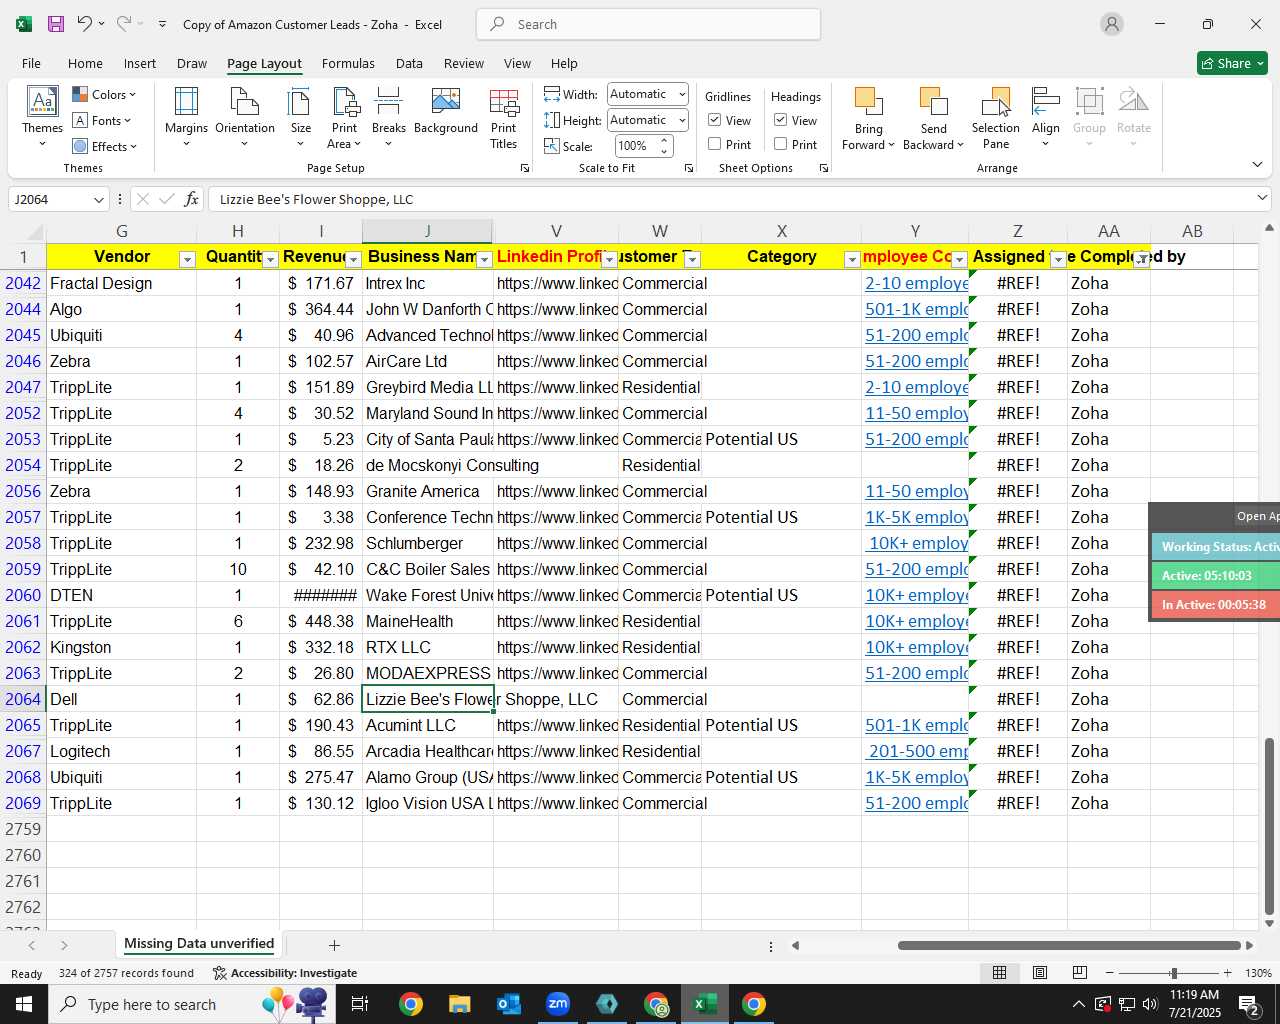Toggle Gridlines View checkbox
Viewport: 1280px width, 1024px height.
(x=715, y=120)
